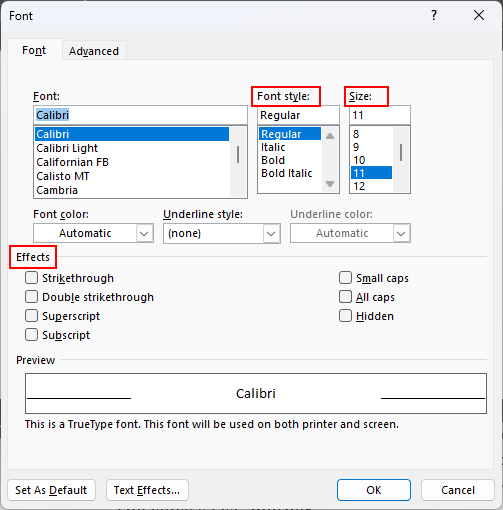This screenshot has width=503, height=510.
Task: Select font size 8
Action: pos(371,134)
